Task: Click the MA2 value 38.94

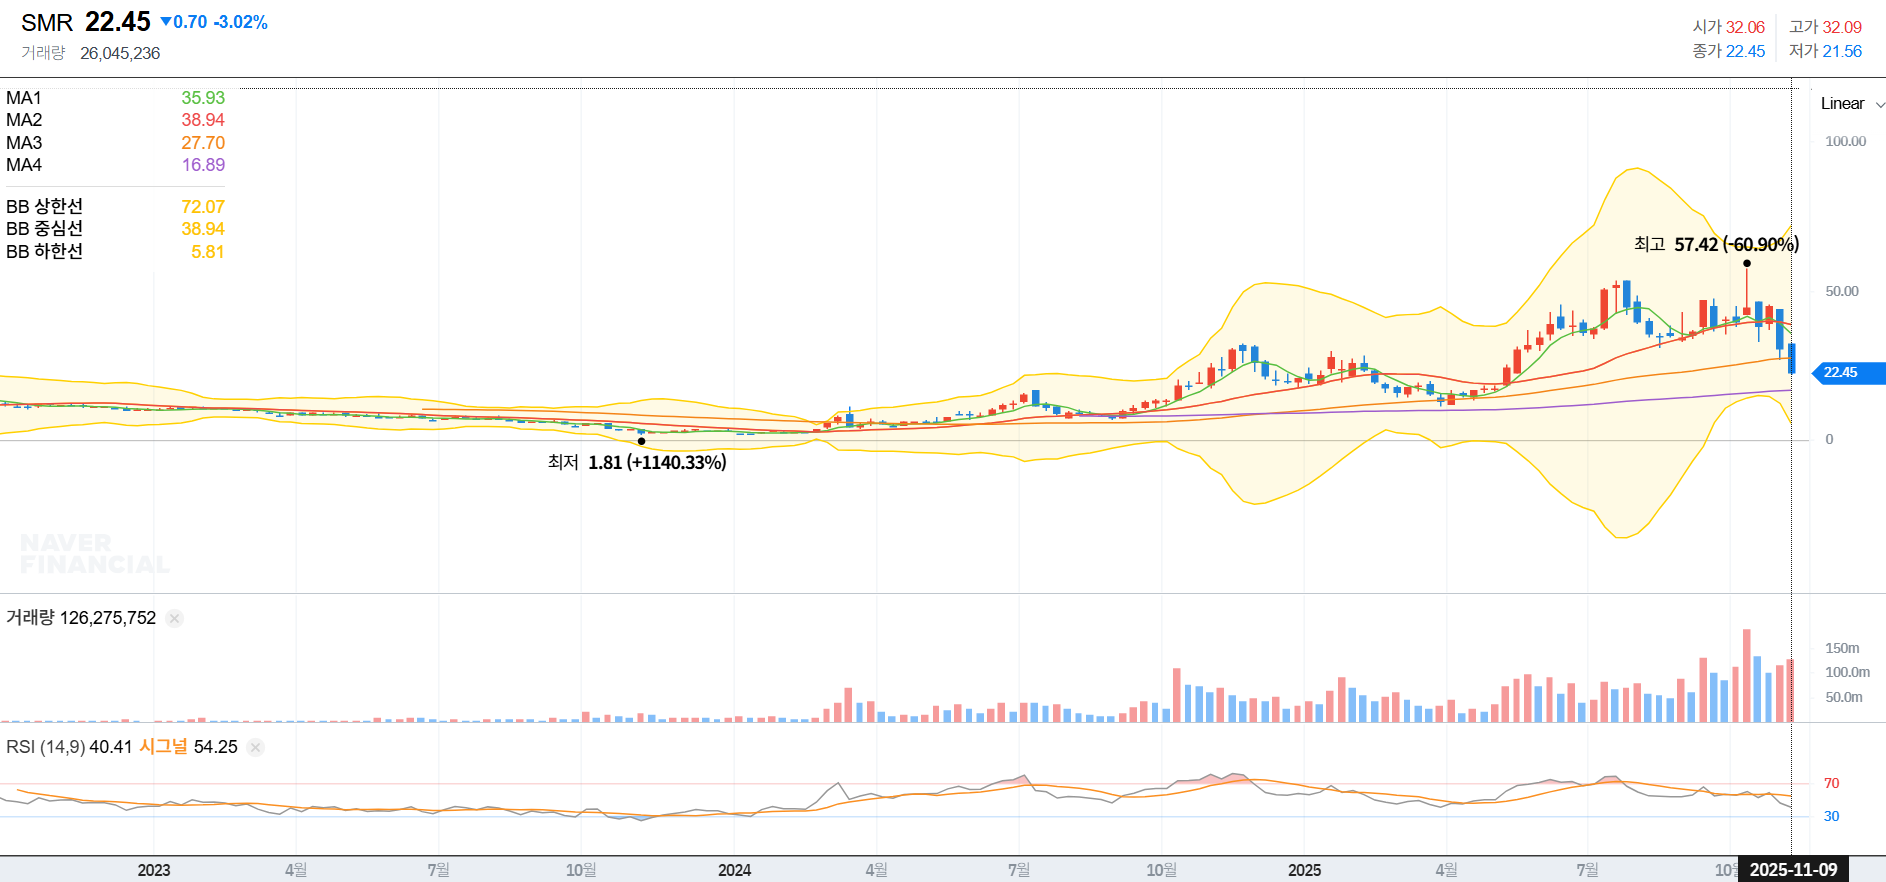Action: coord(203,120)
